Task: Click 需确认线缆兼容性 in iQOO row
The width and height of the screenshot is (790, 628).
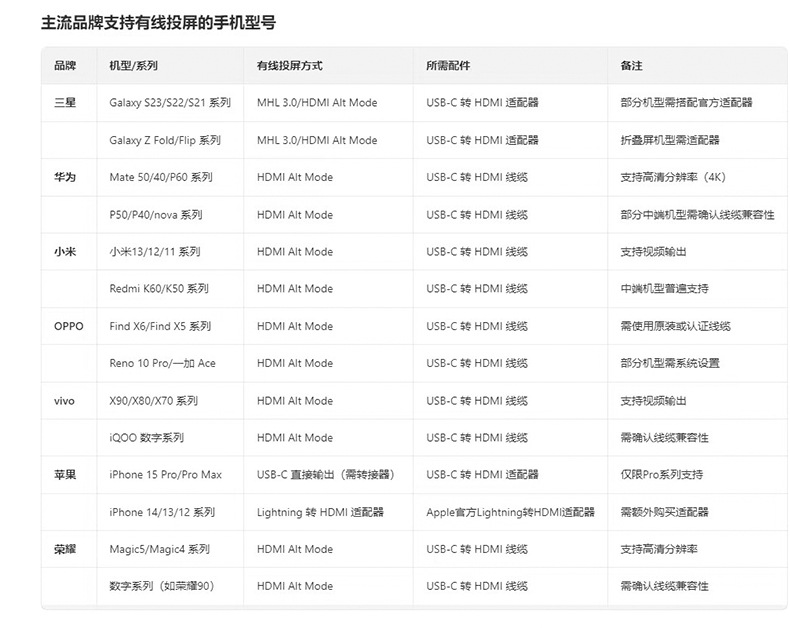Action: pyautogui.click(x=665, y=437)
